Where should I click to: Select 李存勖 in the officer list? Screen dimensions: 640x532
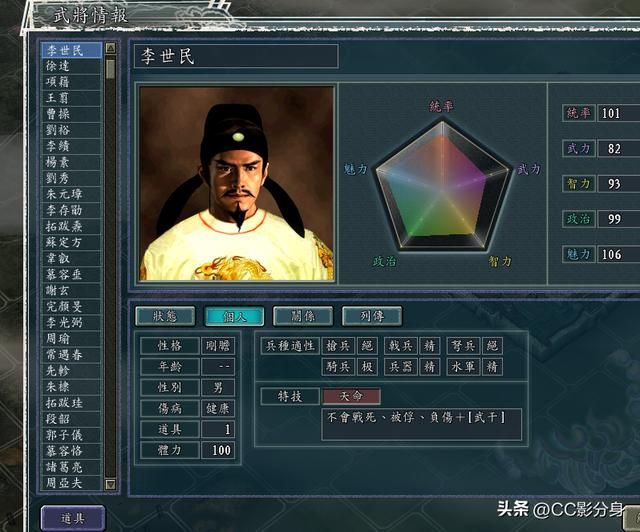click(x=71, y=210)
